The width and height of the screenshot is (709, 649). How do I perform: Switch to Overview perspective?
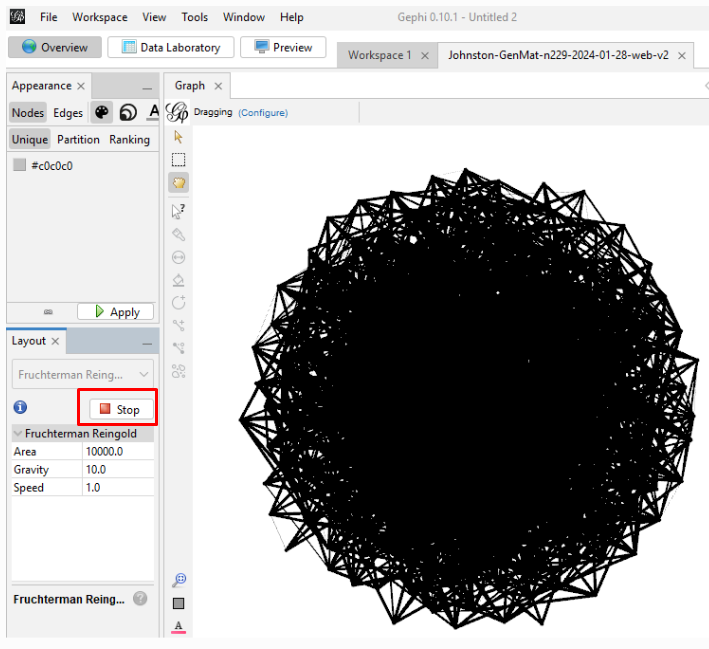55,47
